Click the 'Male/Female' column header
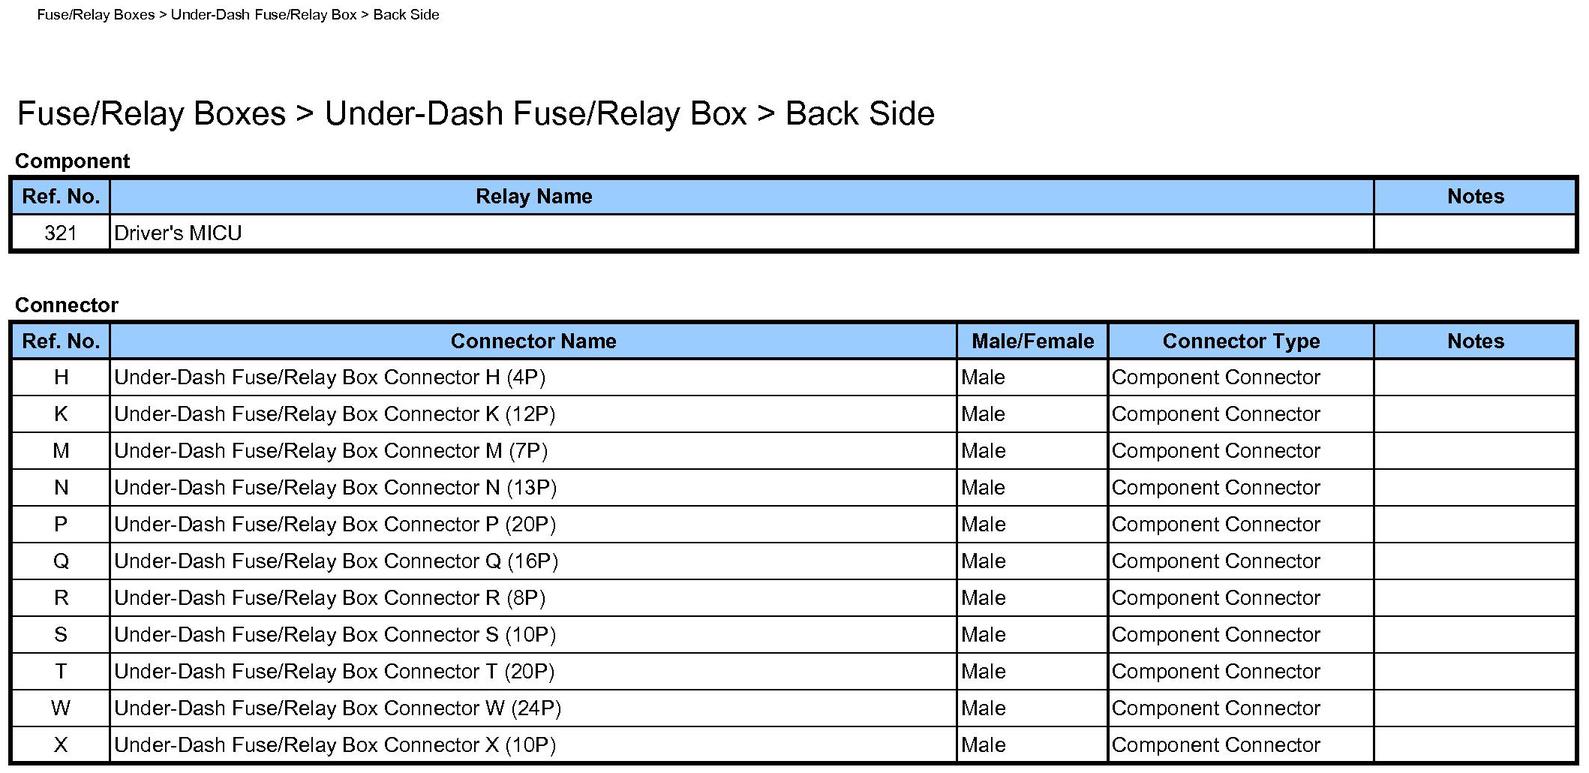1589x773 pixels. pos(1032,341)
